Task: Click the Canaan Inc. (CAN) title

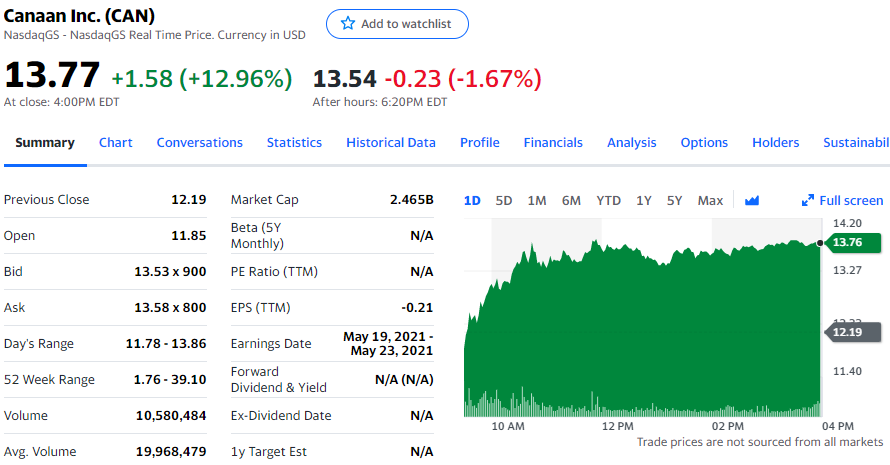Action: (x=79, y=16)
